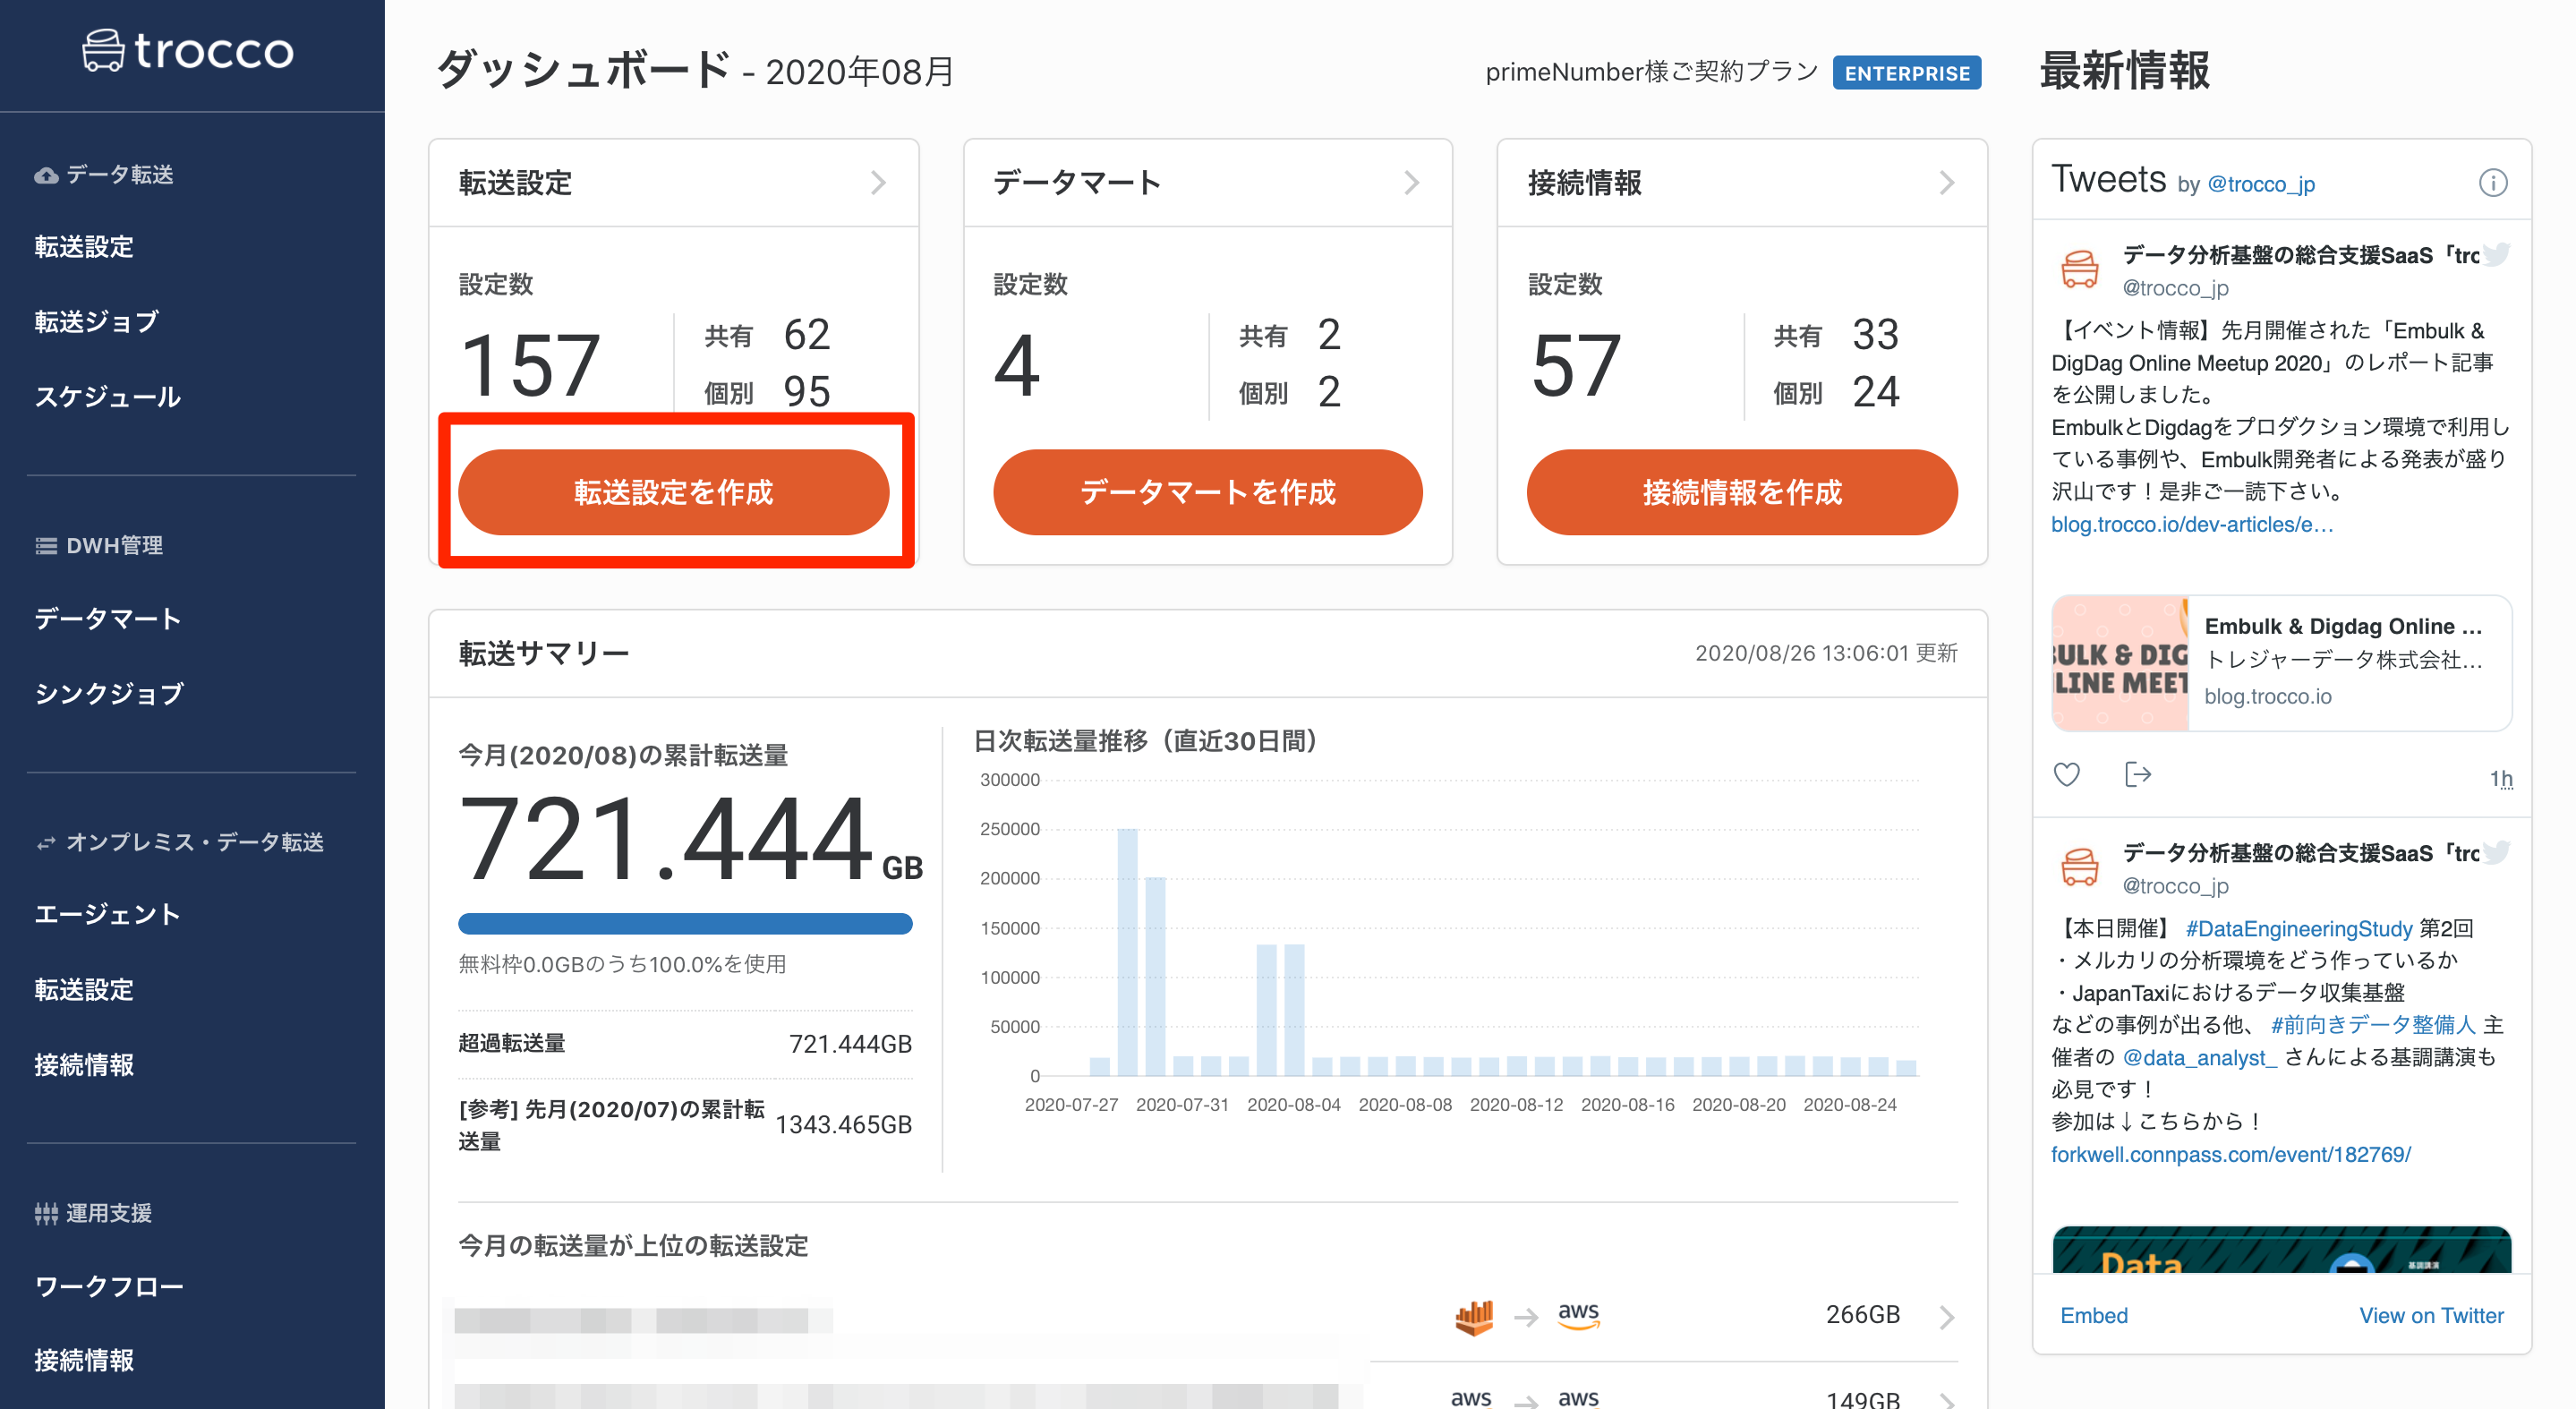This screenshot has height=1409, width=2576.
Task: Click the 1h timestamp on the first tweet
Action: [x=2500, y=779]
